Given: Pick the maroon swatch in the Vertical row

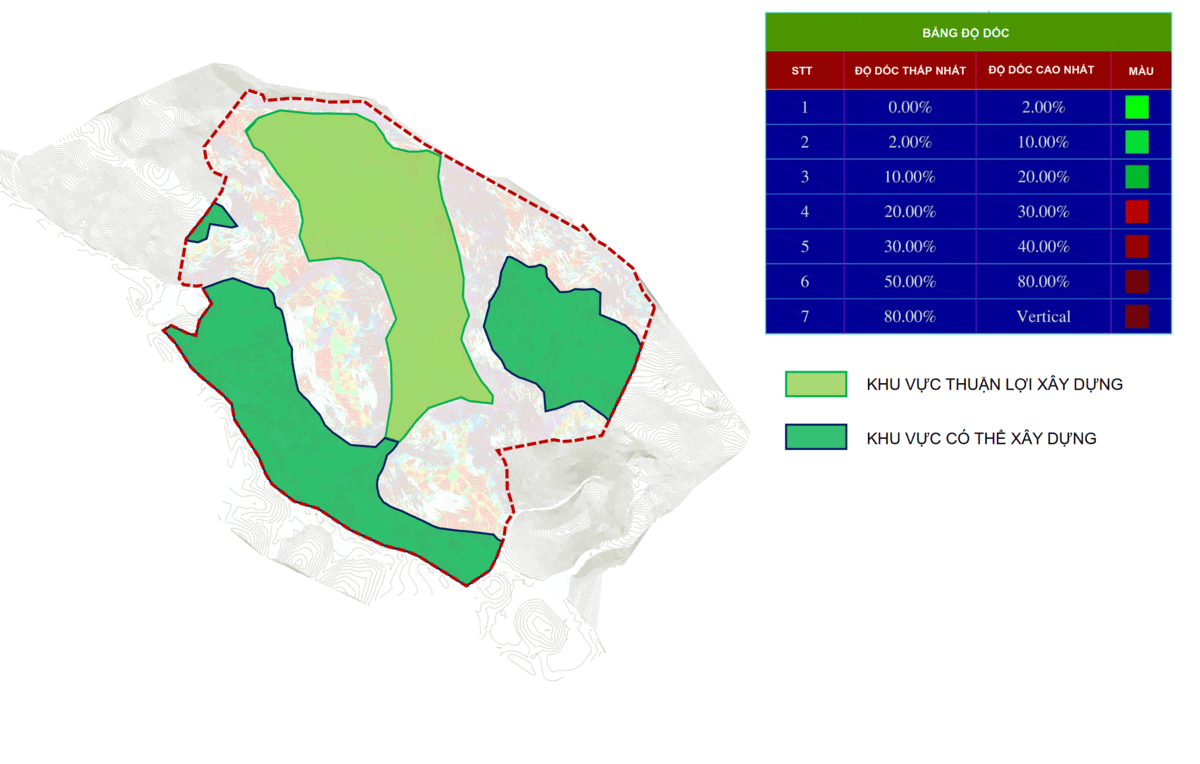Looking at the screenshot, I should [x=1136, y=317].
